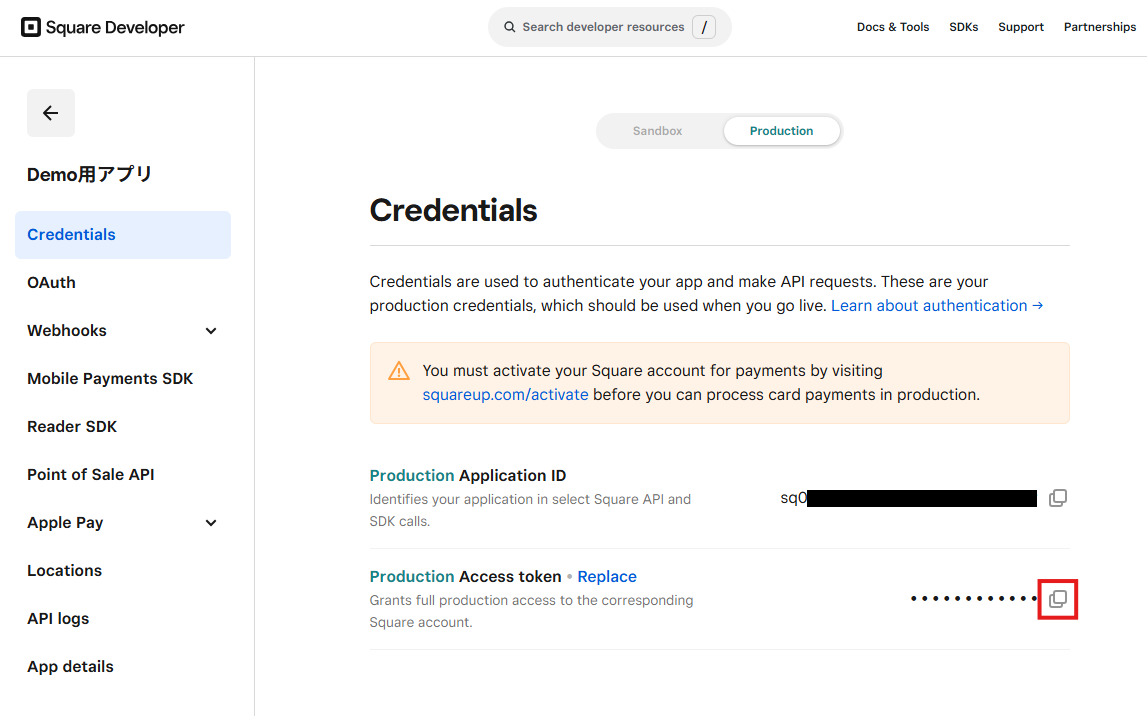The image size is (1147, 716).
Task: Open App details page
Action: tap(70, 667)
